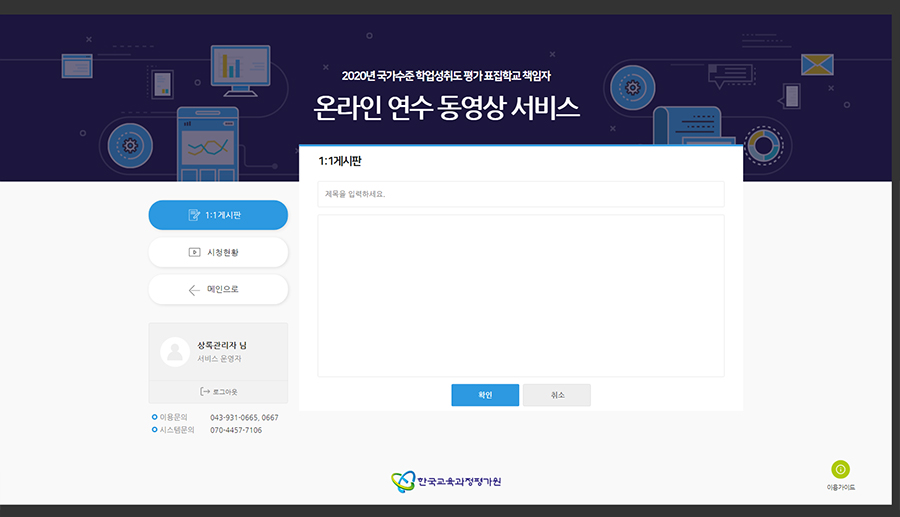Log out using the 로그아웃 link
The width and height of the screenshot is (900, 517).
(x=218, y=391)
